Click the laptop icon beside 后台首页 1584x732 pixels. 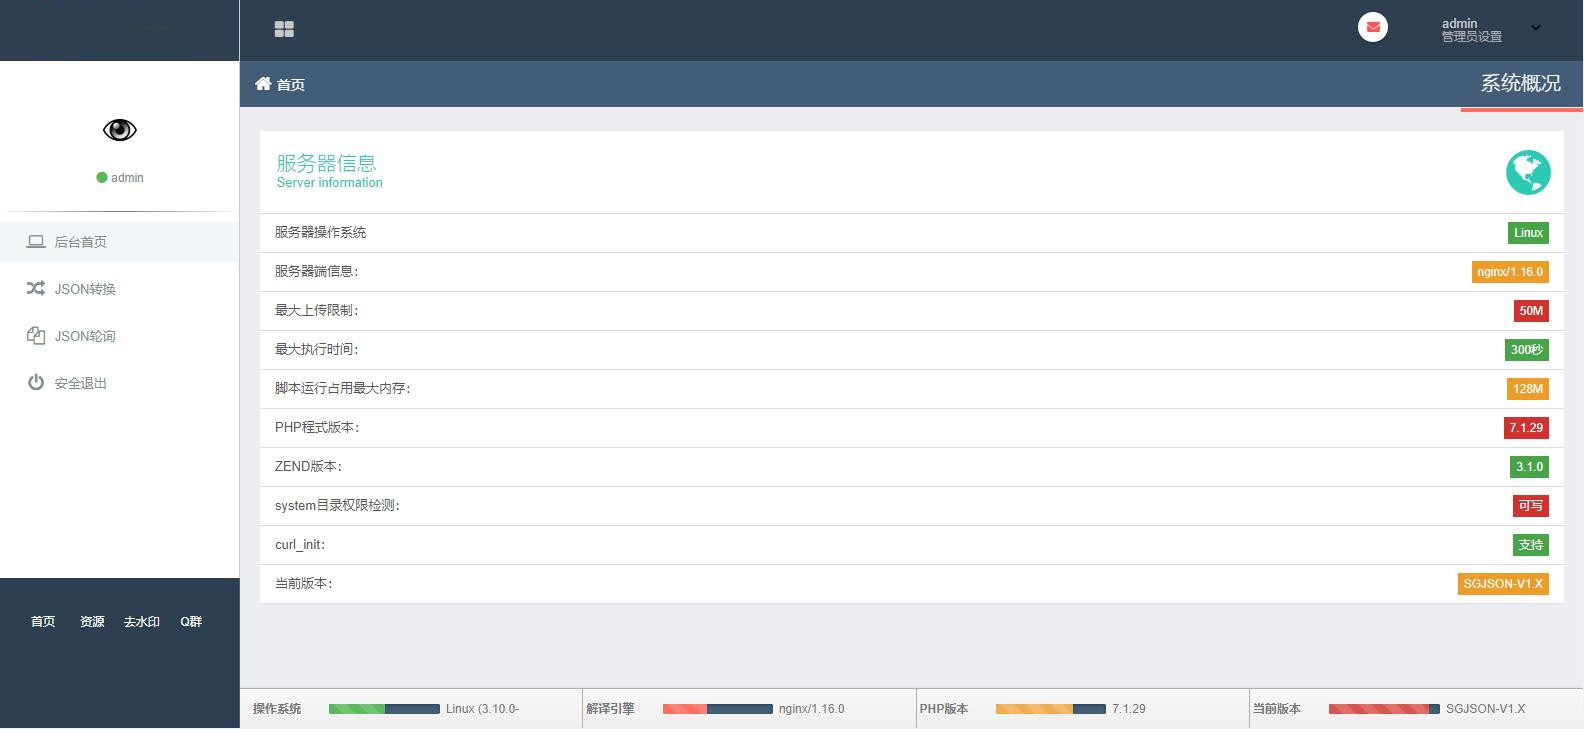click(36, 242)
